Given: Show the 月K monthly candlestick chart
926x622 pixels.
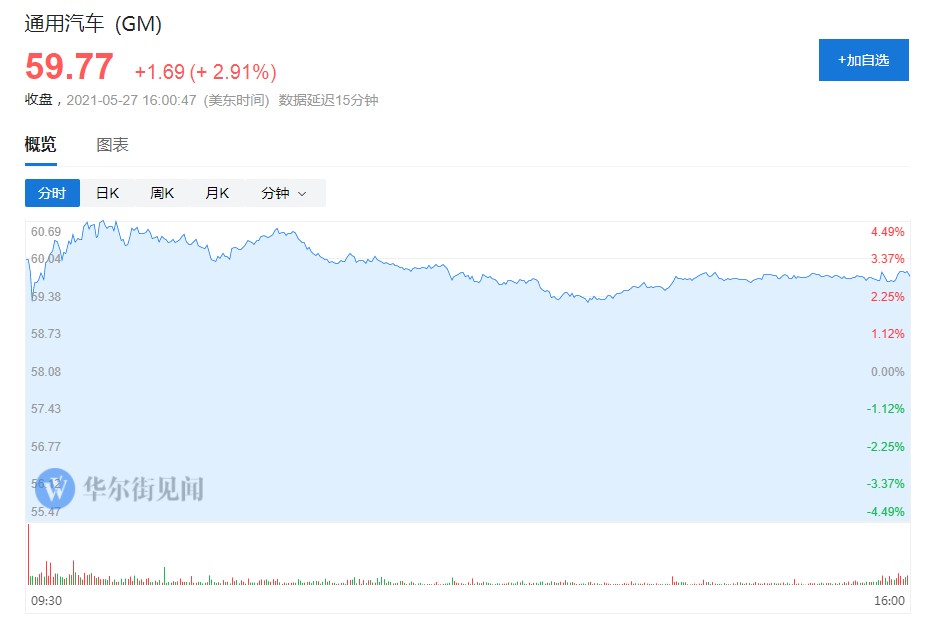Looking at the screenshot, I should pos(217,193).
